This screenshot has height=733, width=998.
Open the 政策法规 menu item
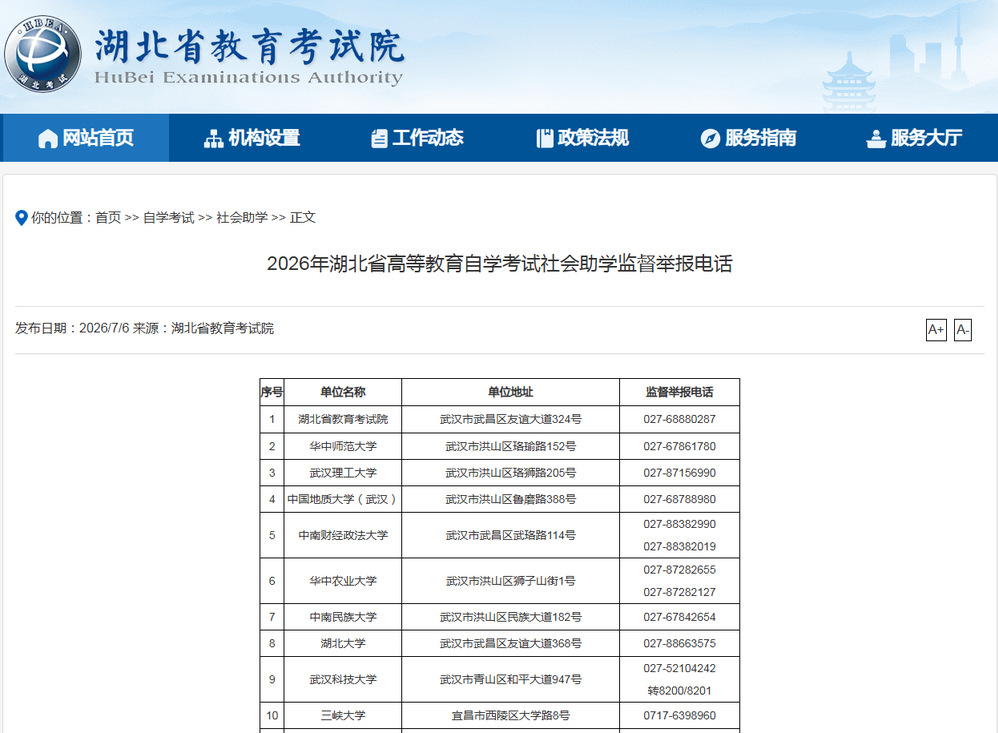point(582,138)
